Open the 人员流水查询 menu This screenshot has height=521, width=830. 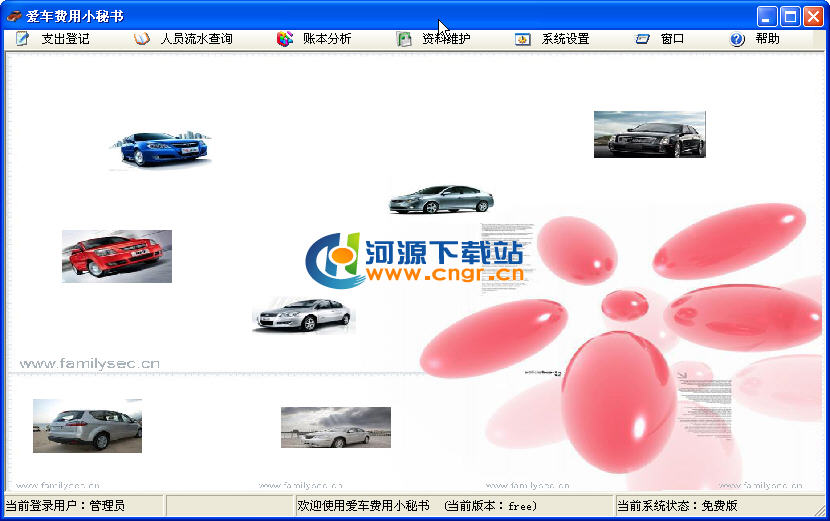pos(196,39)
